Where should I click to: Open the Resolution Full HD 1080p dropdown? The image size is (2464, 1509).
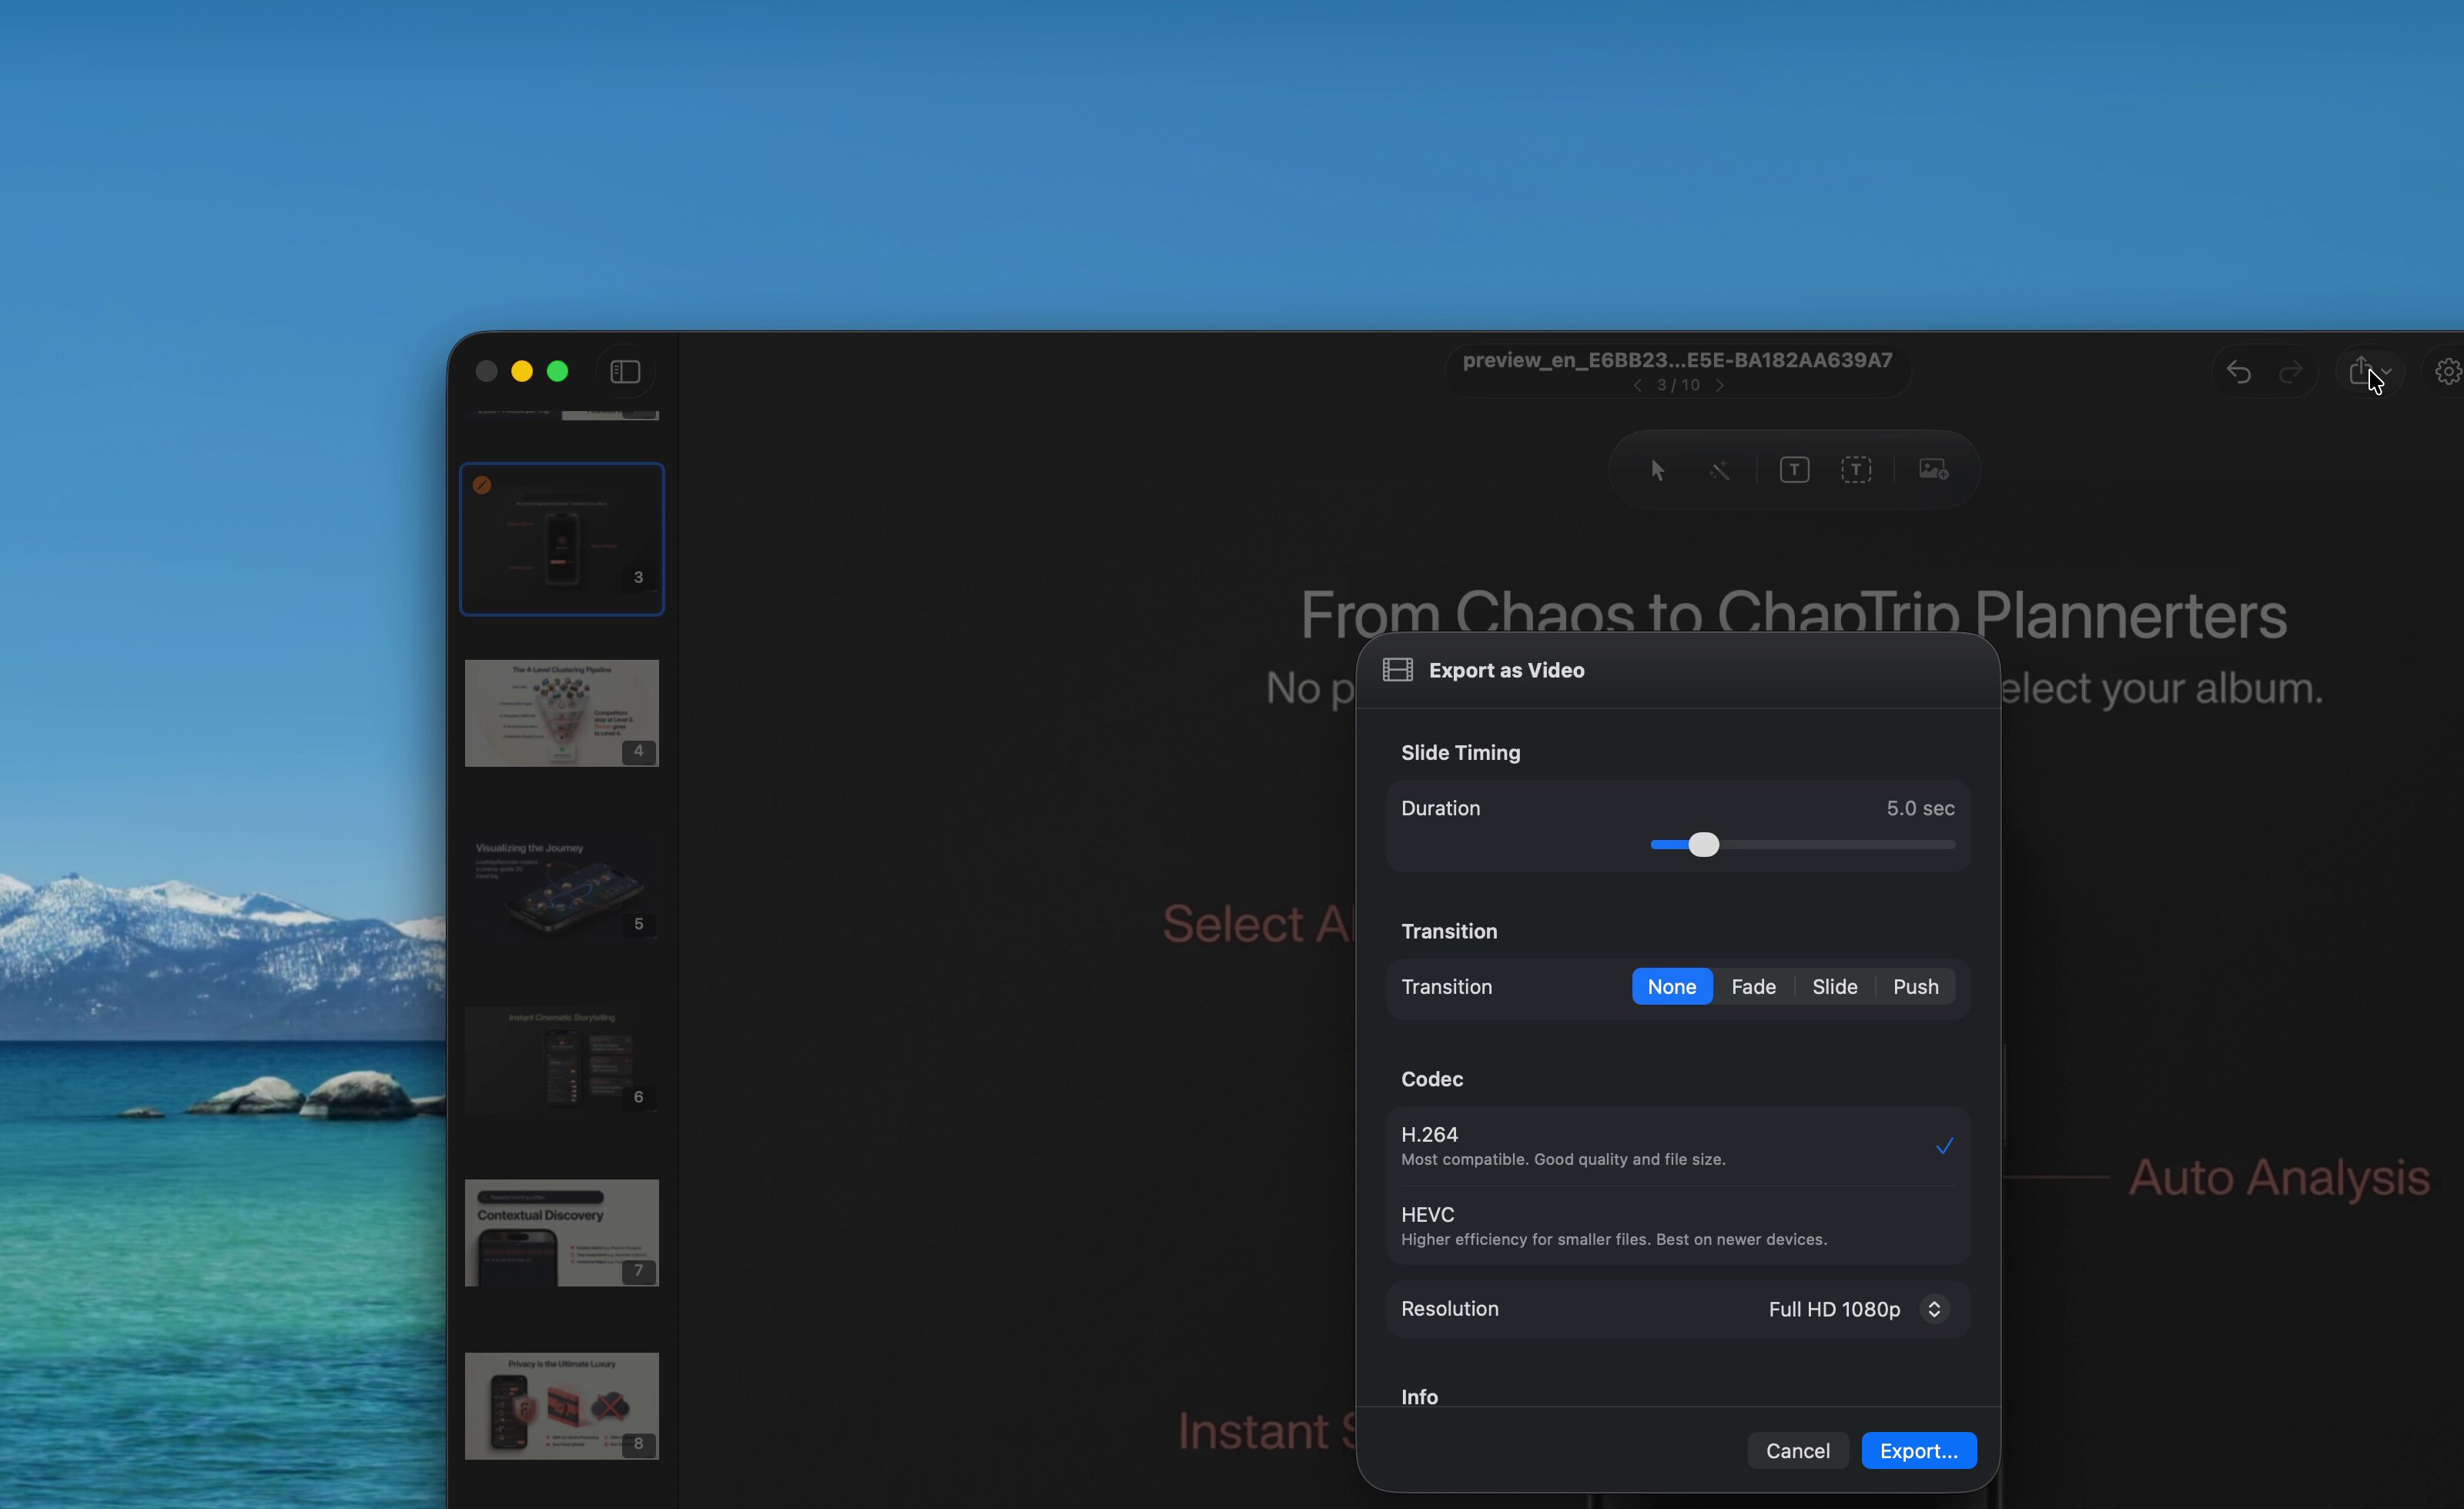click(1858, 1309)
